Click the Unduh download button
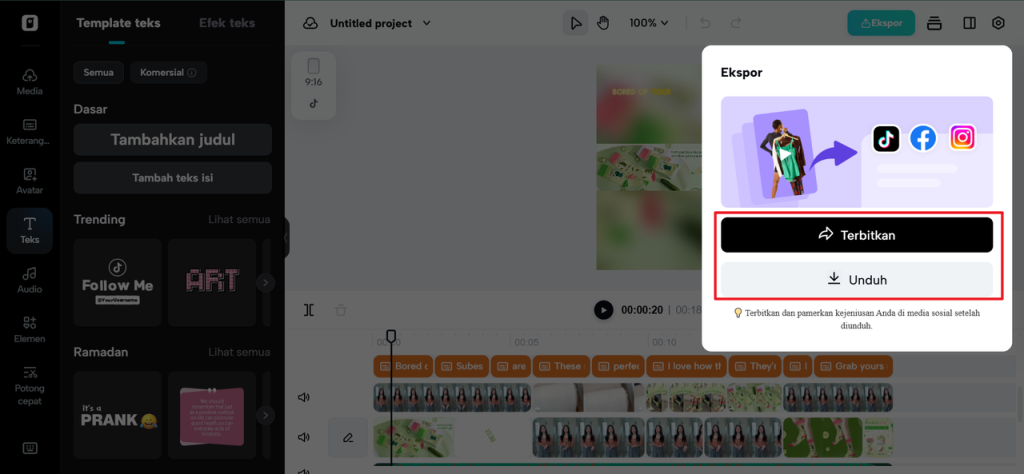Viewport: 1024px width, 474px height. (857, 279)
